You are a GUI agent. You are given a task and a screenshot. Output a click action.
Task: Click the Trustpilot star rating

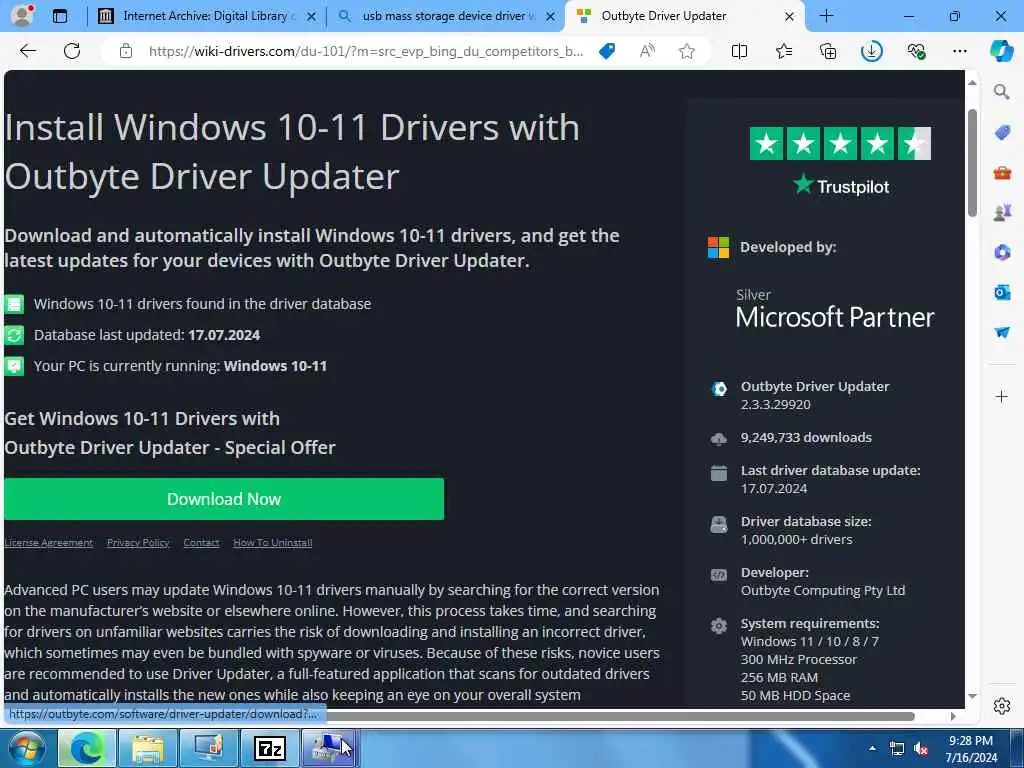coord(840,144)
